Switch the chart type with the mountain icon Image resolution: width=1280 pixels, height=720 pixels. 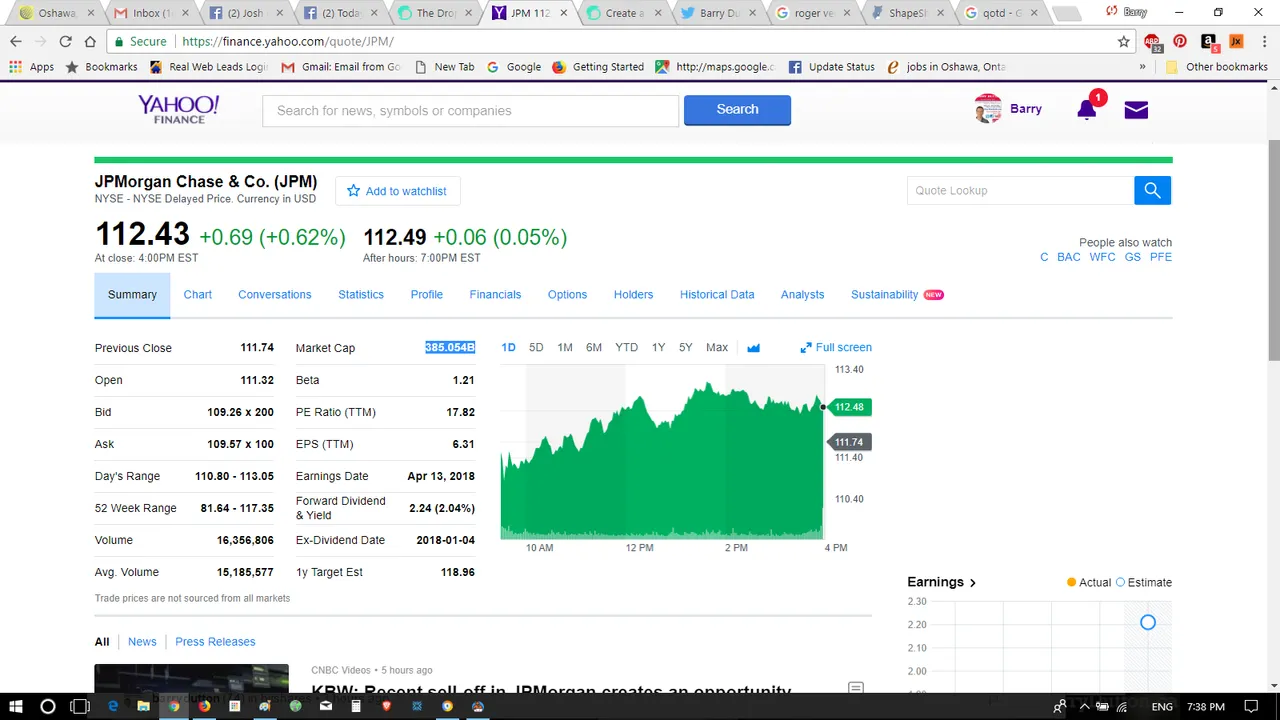tap(753, 348)
